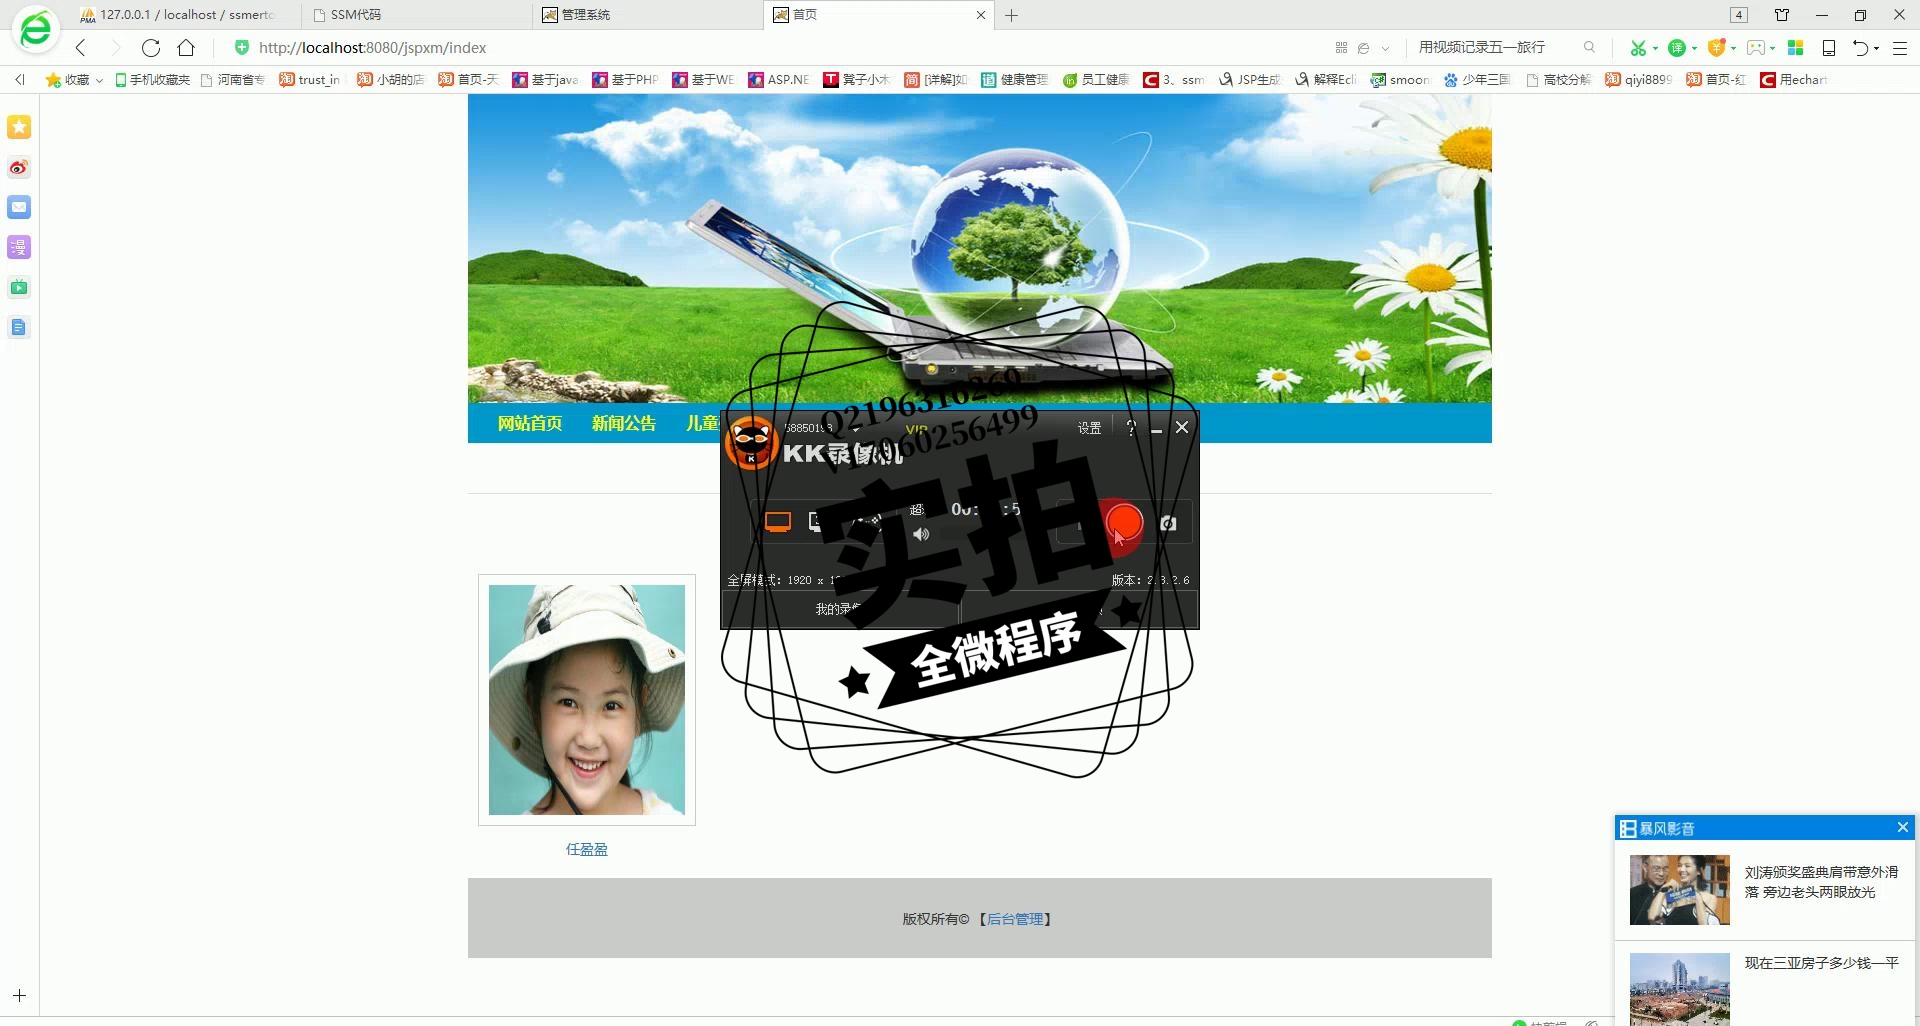Screen dimensions: 1920x1026
Task: Open the shield wallet icon
Action: coord(1716,47)
